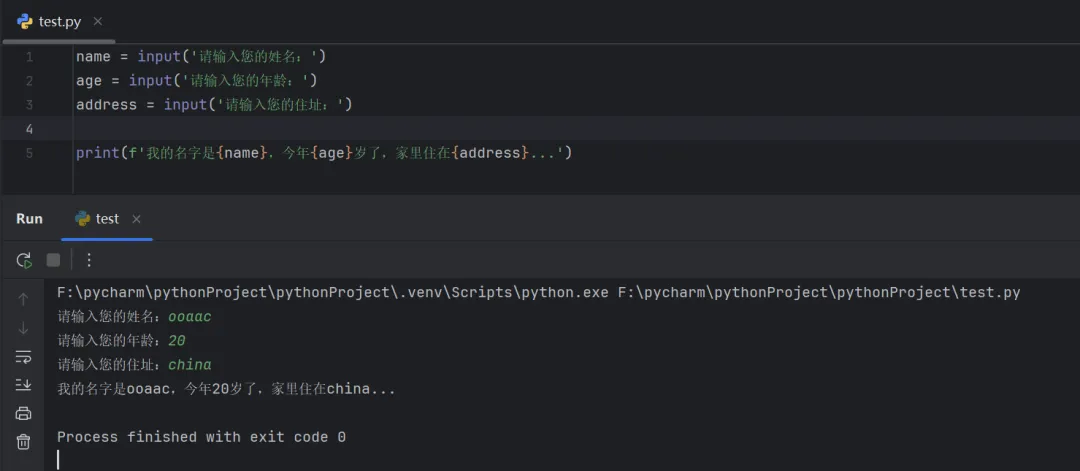This screenshot has width=1080, height=471.
Task: Click the console cursor line at bottom
Action: pyautogui.click(x=59, y=460)
